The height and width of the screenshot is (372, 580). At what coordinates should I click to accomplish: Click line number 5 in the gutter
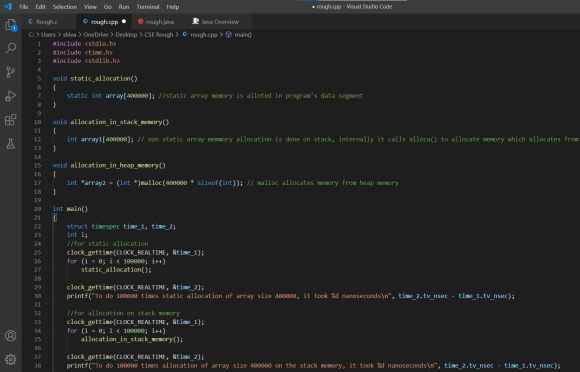[x=39, y=78]
